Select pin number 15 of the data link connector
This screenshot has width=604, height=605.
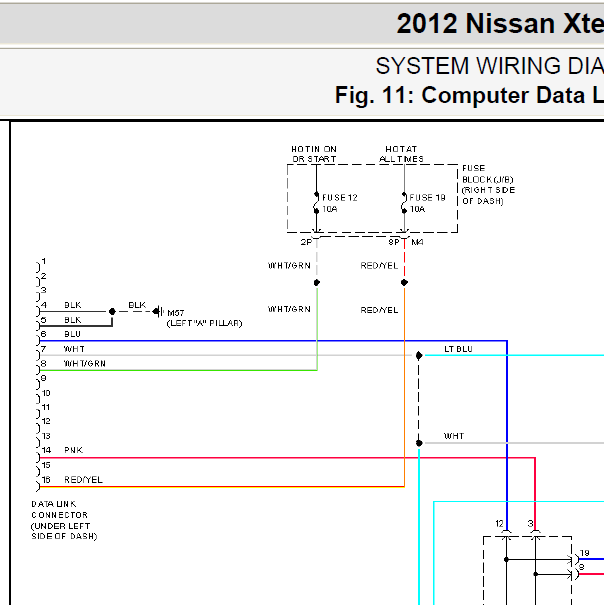[46, 465]
